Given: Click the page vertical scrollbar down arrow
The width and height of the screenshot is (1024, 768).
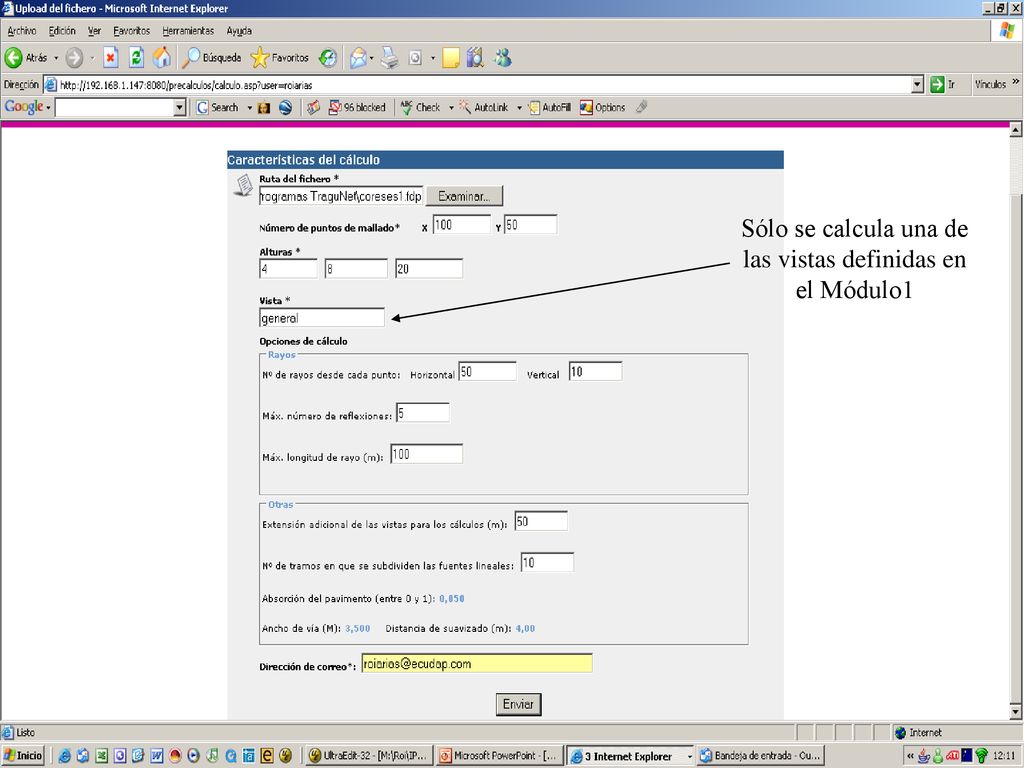Looking at the screenshot, I should tap(1016, 712).
